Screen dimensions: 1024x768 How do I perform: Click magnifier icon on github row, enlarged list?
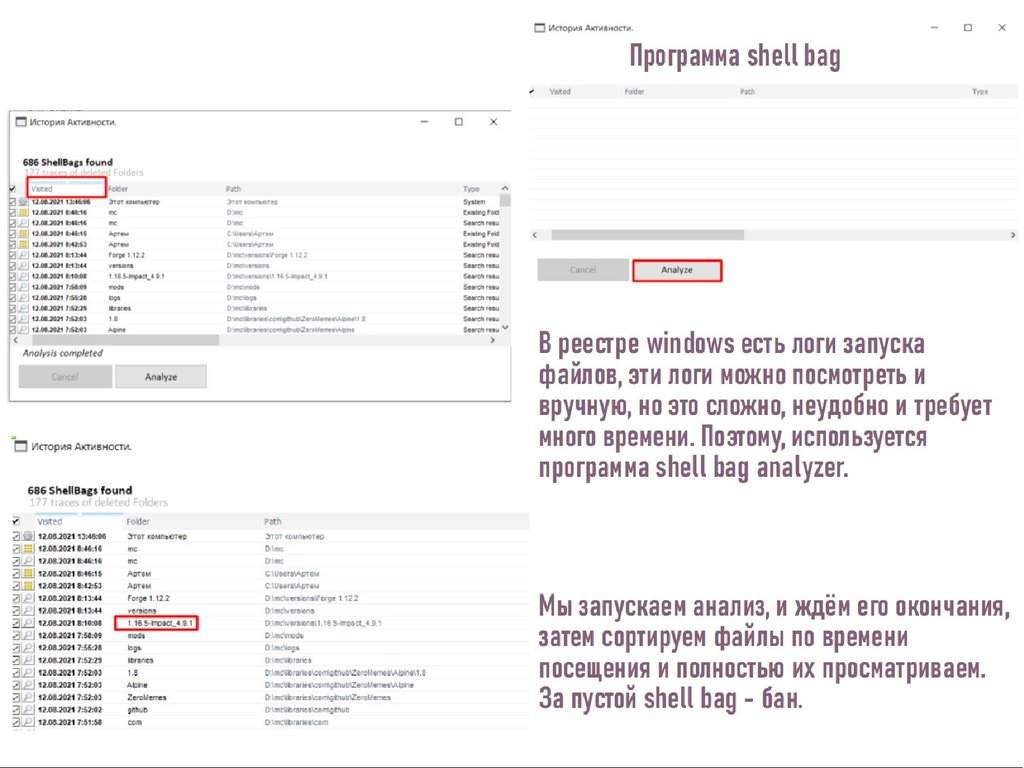click(x=28, y=710)
